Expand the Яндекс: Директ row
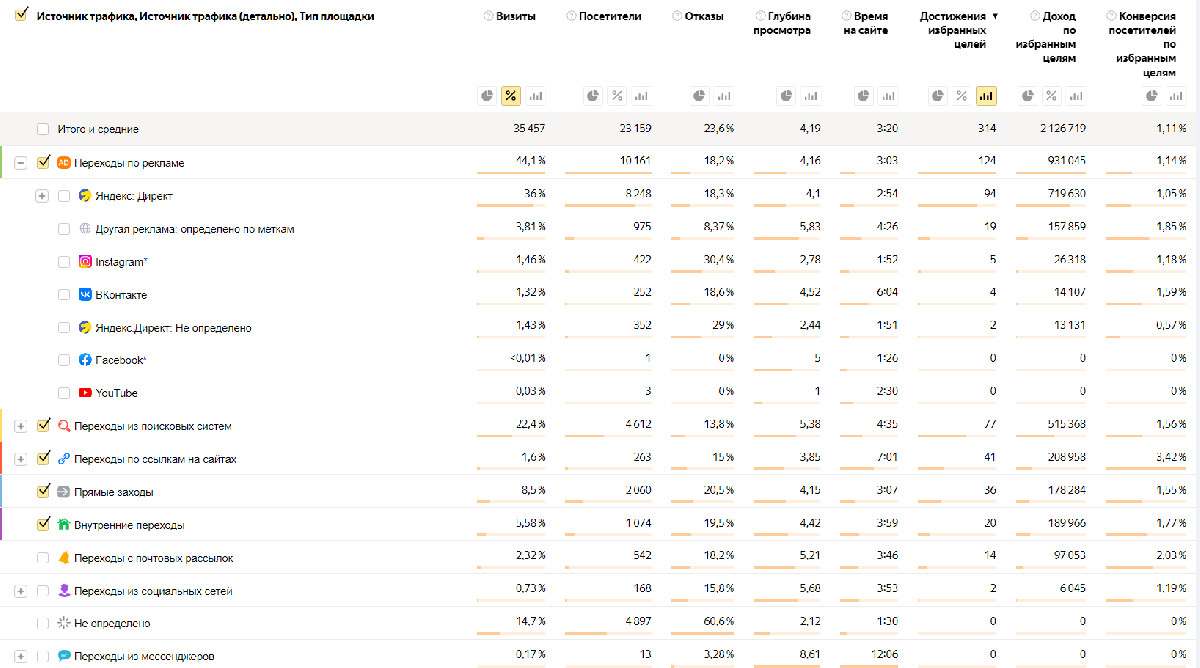1200x668 pixels. [42, 196]
